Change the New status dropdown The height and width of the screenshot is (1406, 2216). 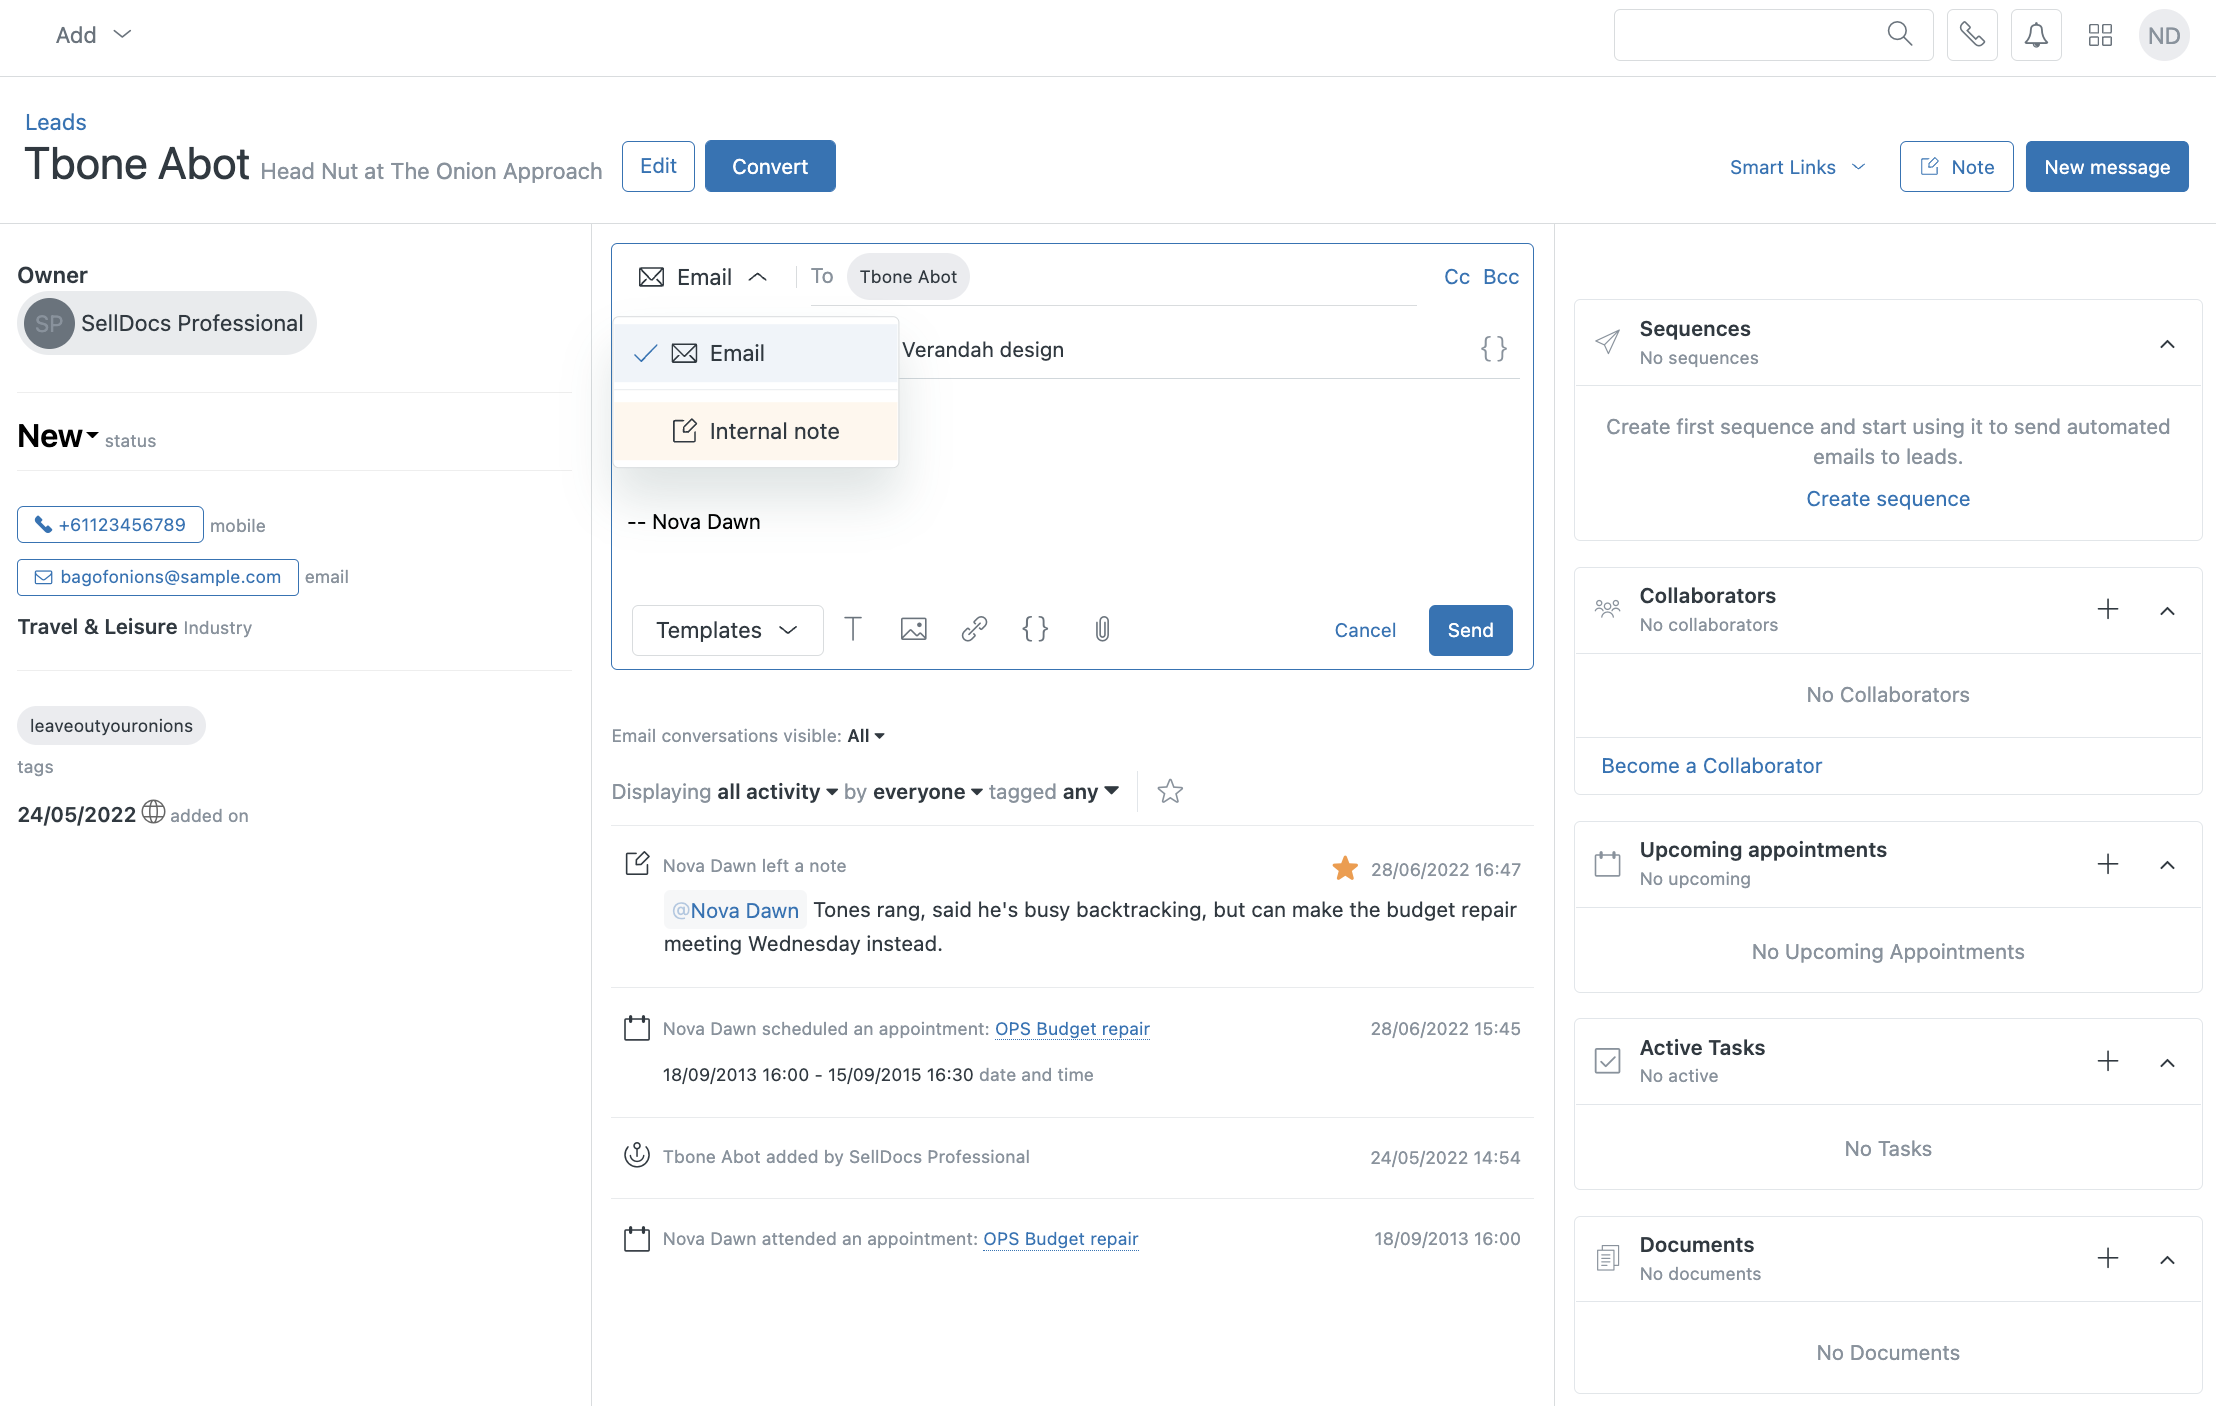58,437
